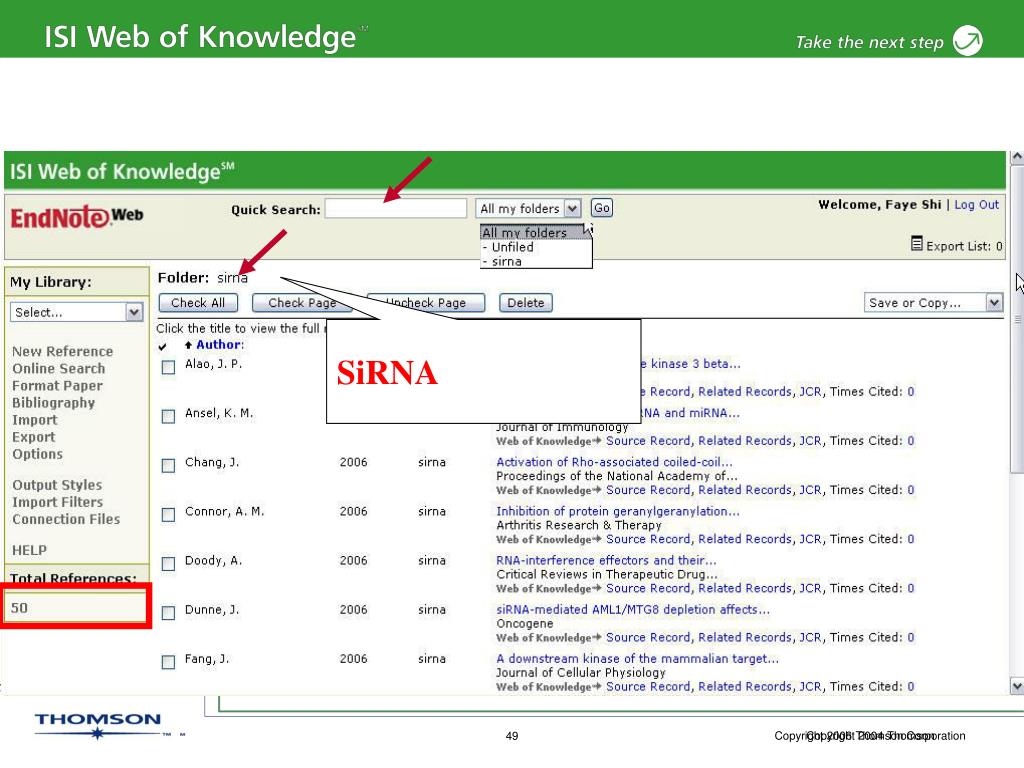Click the Thomson logo

coord(98,725)
